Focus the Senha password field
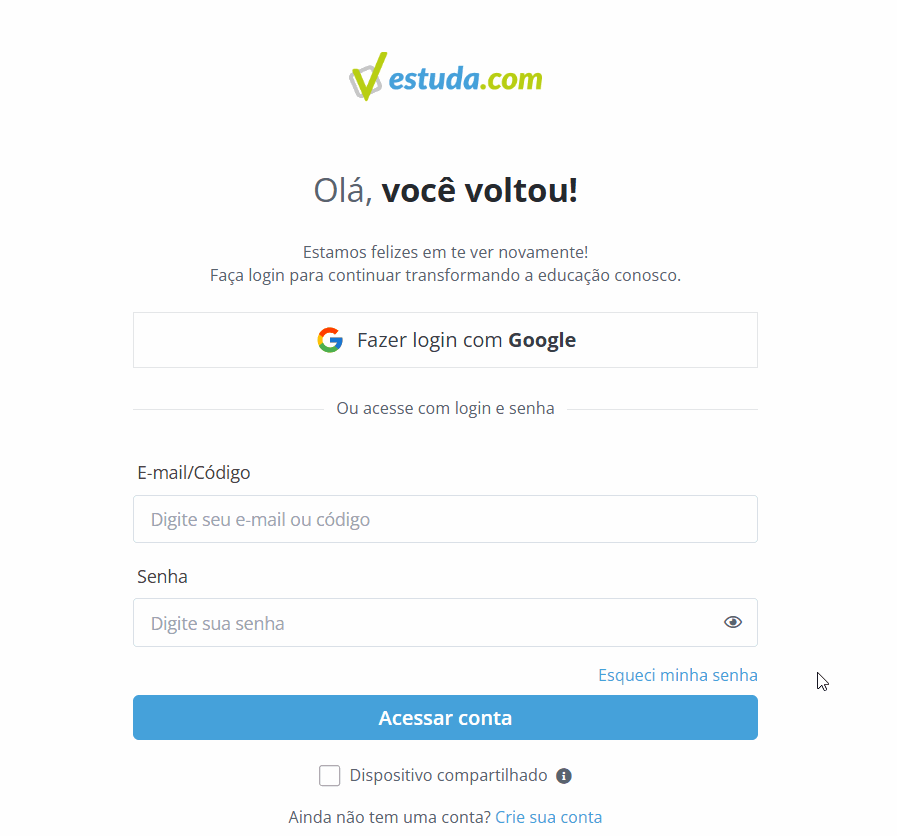The height and width of the screenshot is (836, 897). pyautogui.click(x=445, y=623)
